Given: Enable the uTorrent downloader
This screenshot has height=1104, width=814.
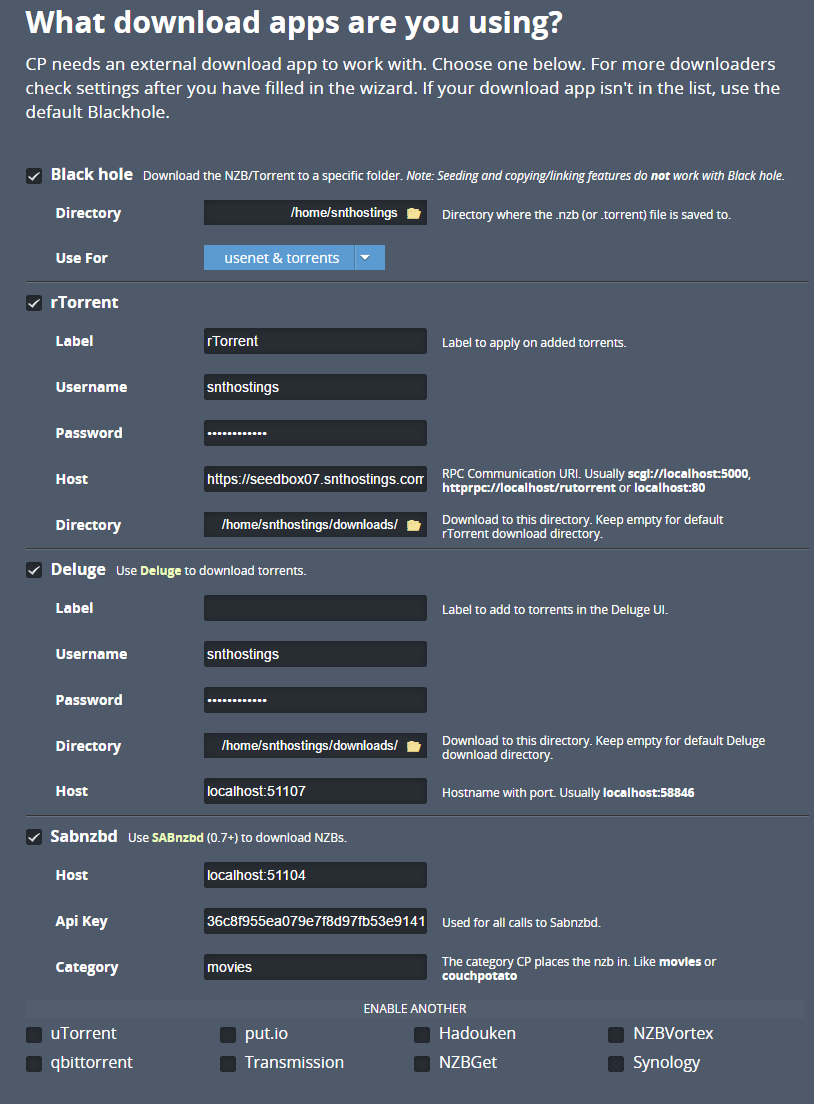Looking at the screenshot, I should pos(34,1034).
